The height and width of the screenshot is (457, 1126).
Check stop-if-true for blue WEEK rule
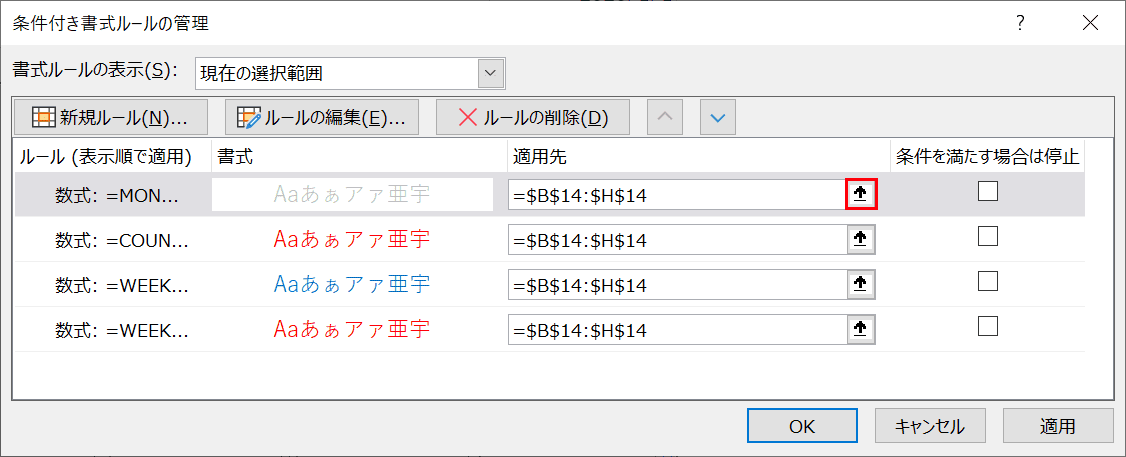click(x=988, y=280)
